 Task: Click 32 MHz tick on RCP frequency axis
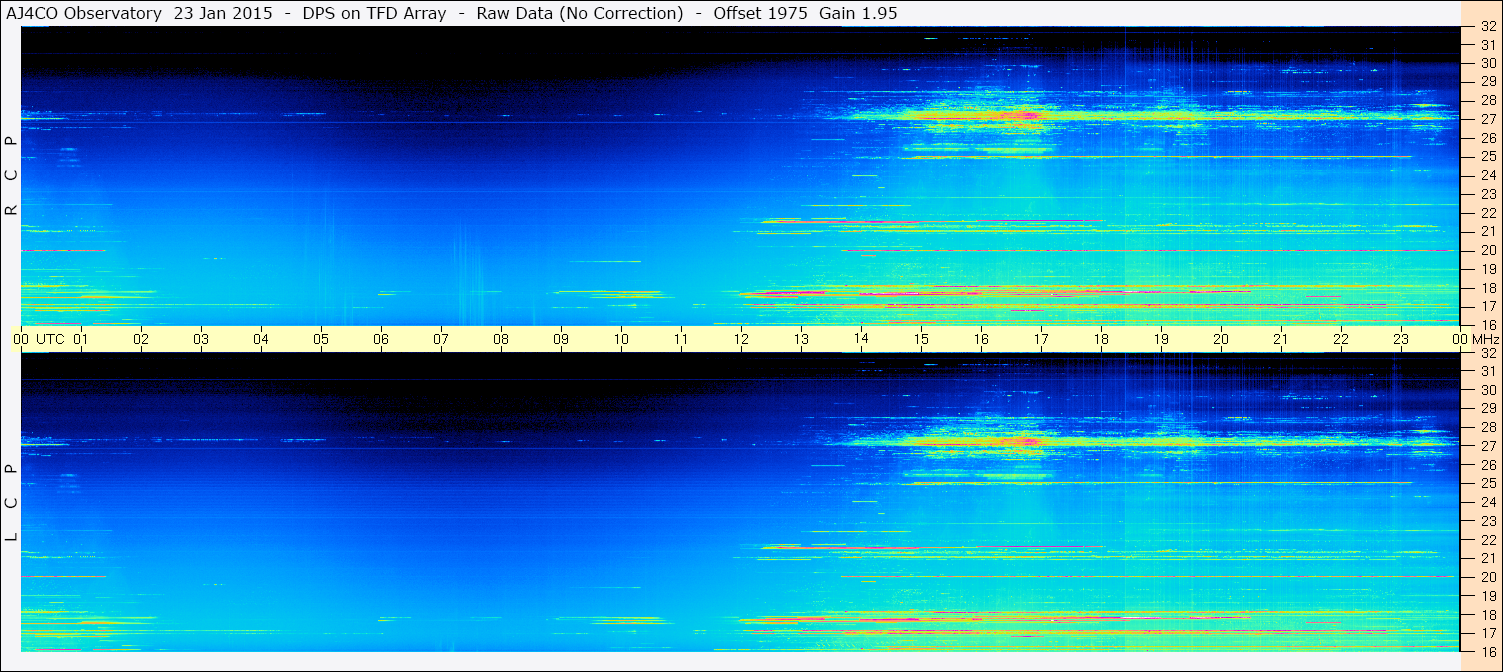click(x=1488, y=26)
